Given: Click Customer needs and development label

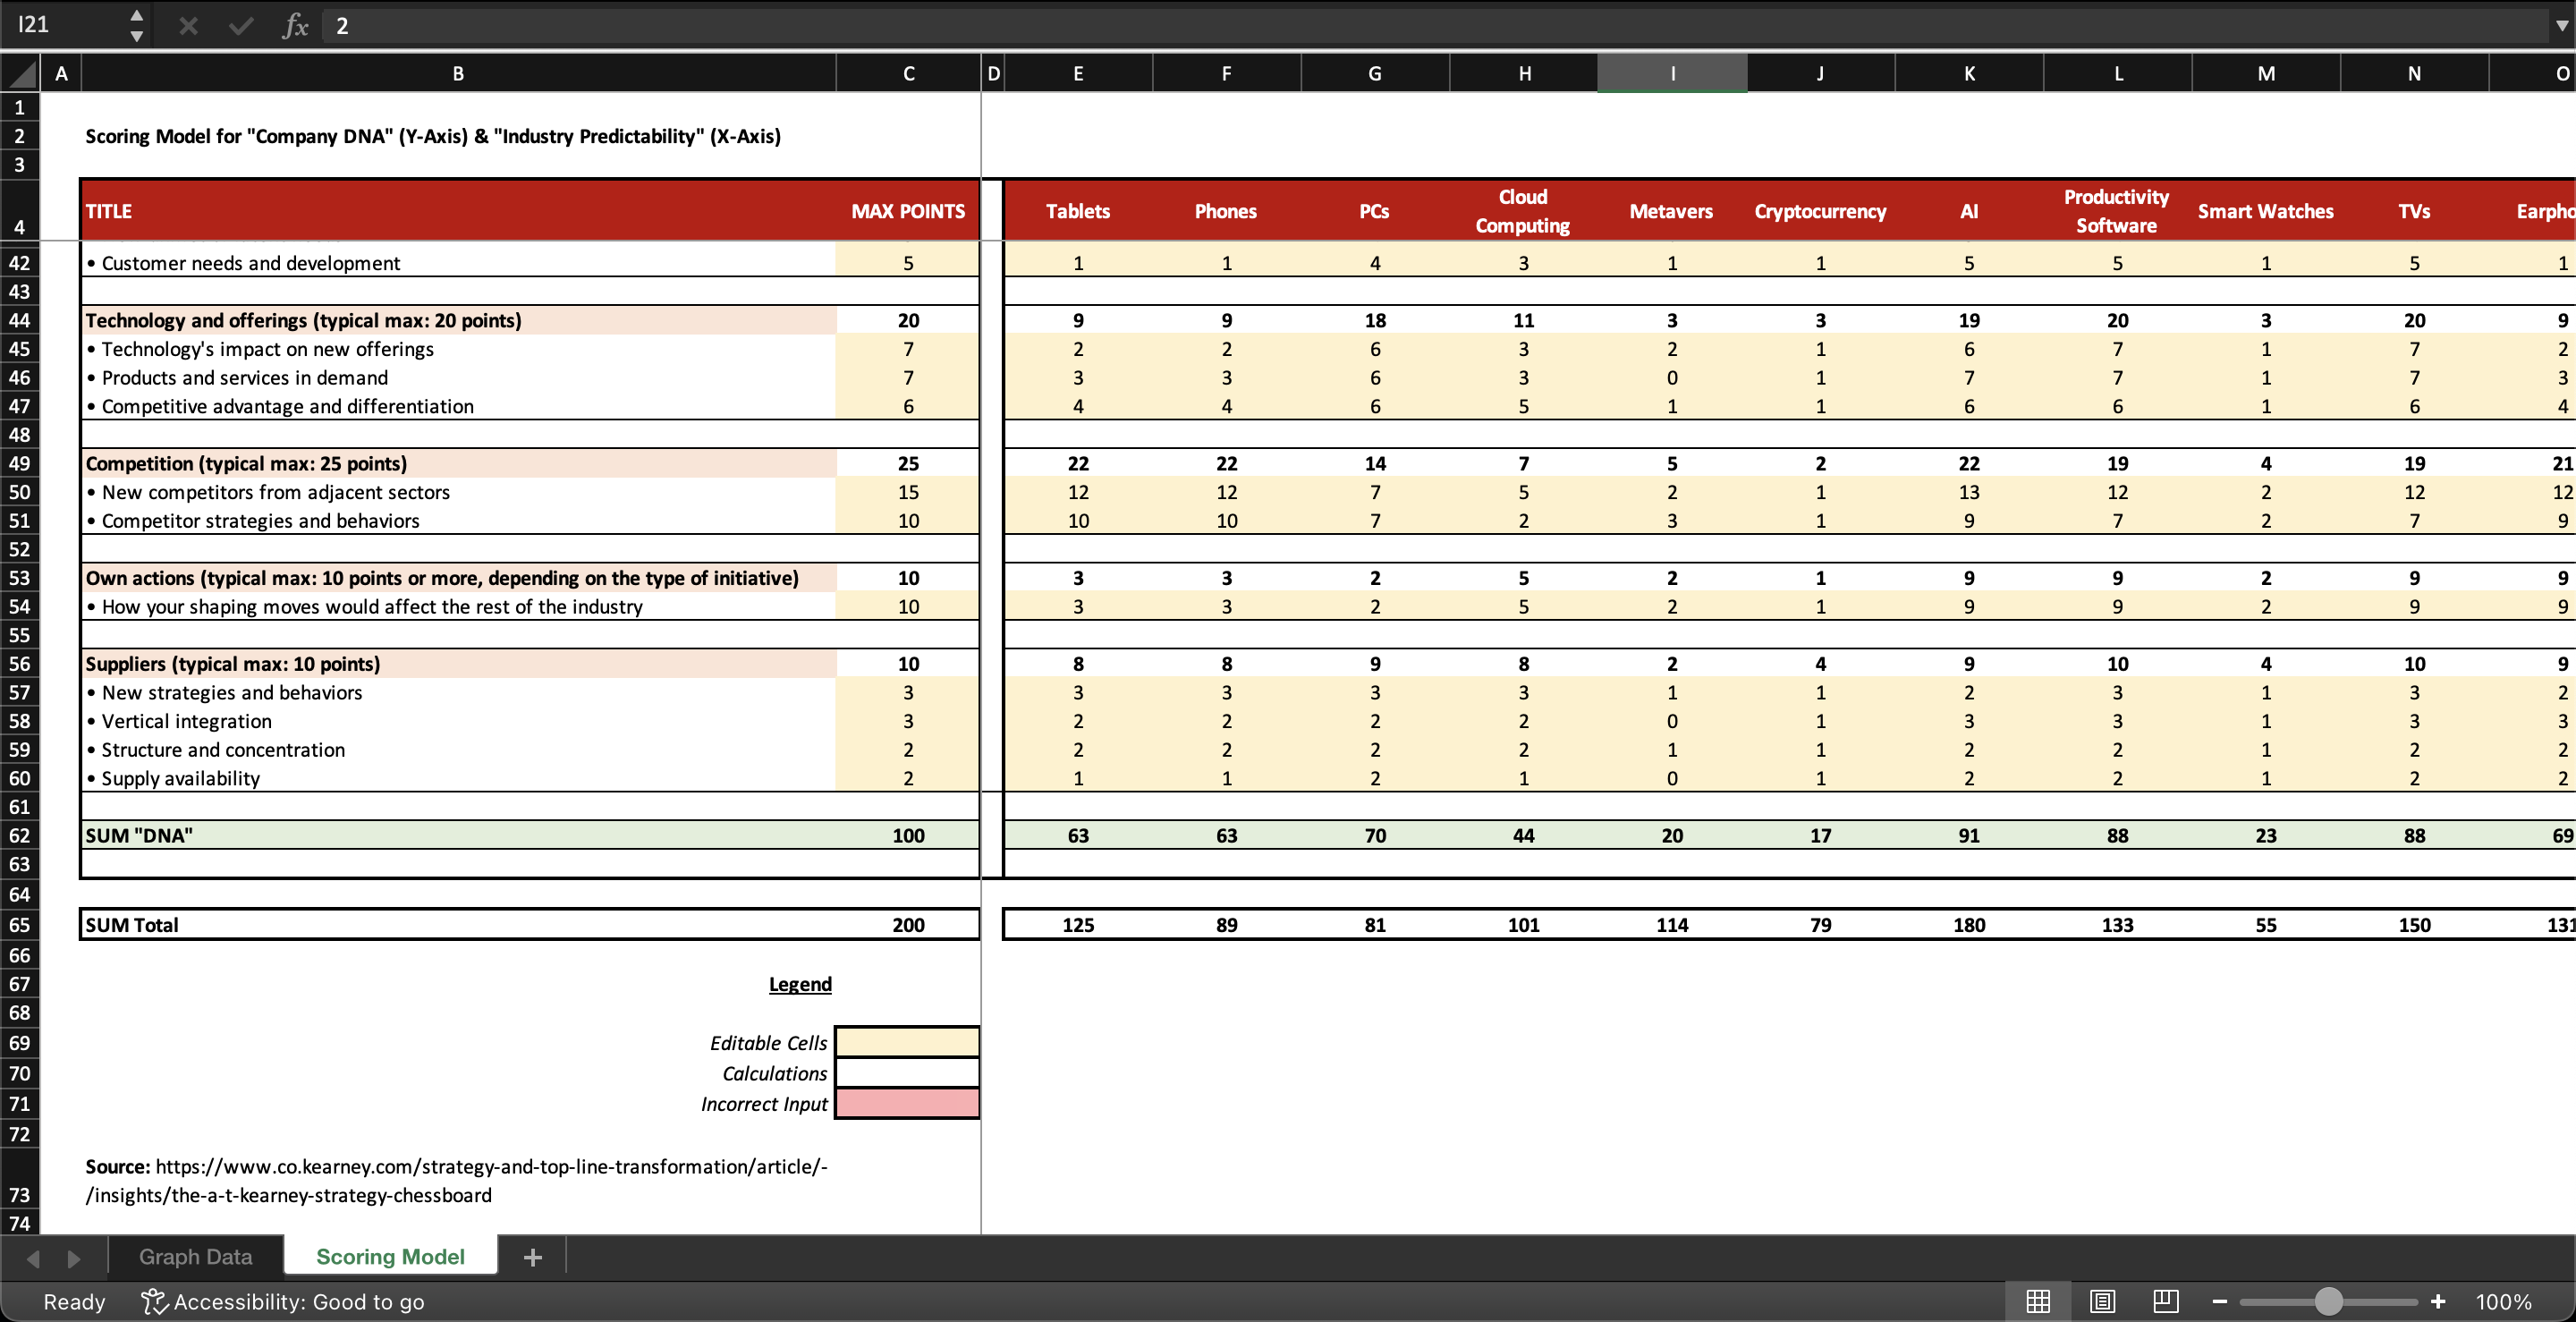Looking at the screenshot, I should click(x=458, y=263).
